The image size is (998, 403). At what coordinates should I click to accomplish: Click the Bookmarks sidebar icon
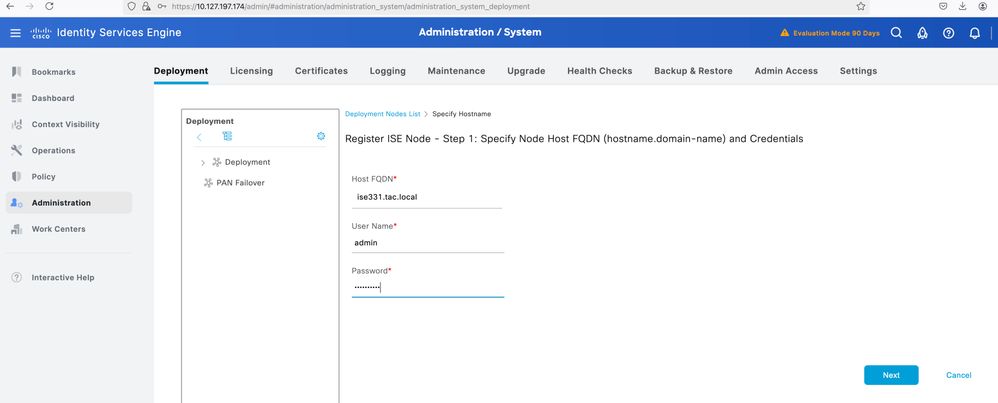coord(17,72)
